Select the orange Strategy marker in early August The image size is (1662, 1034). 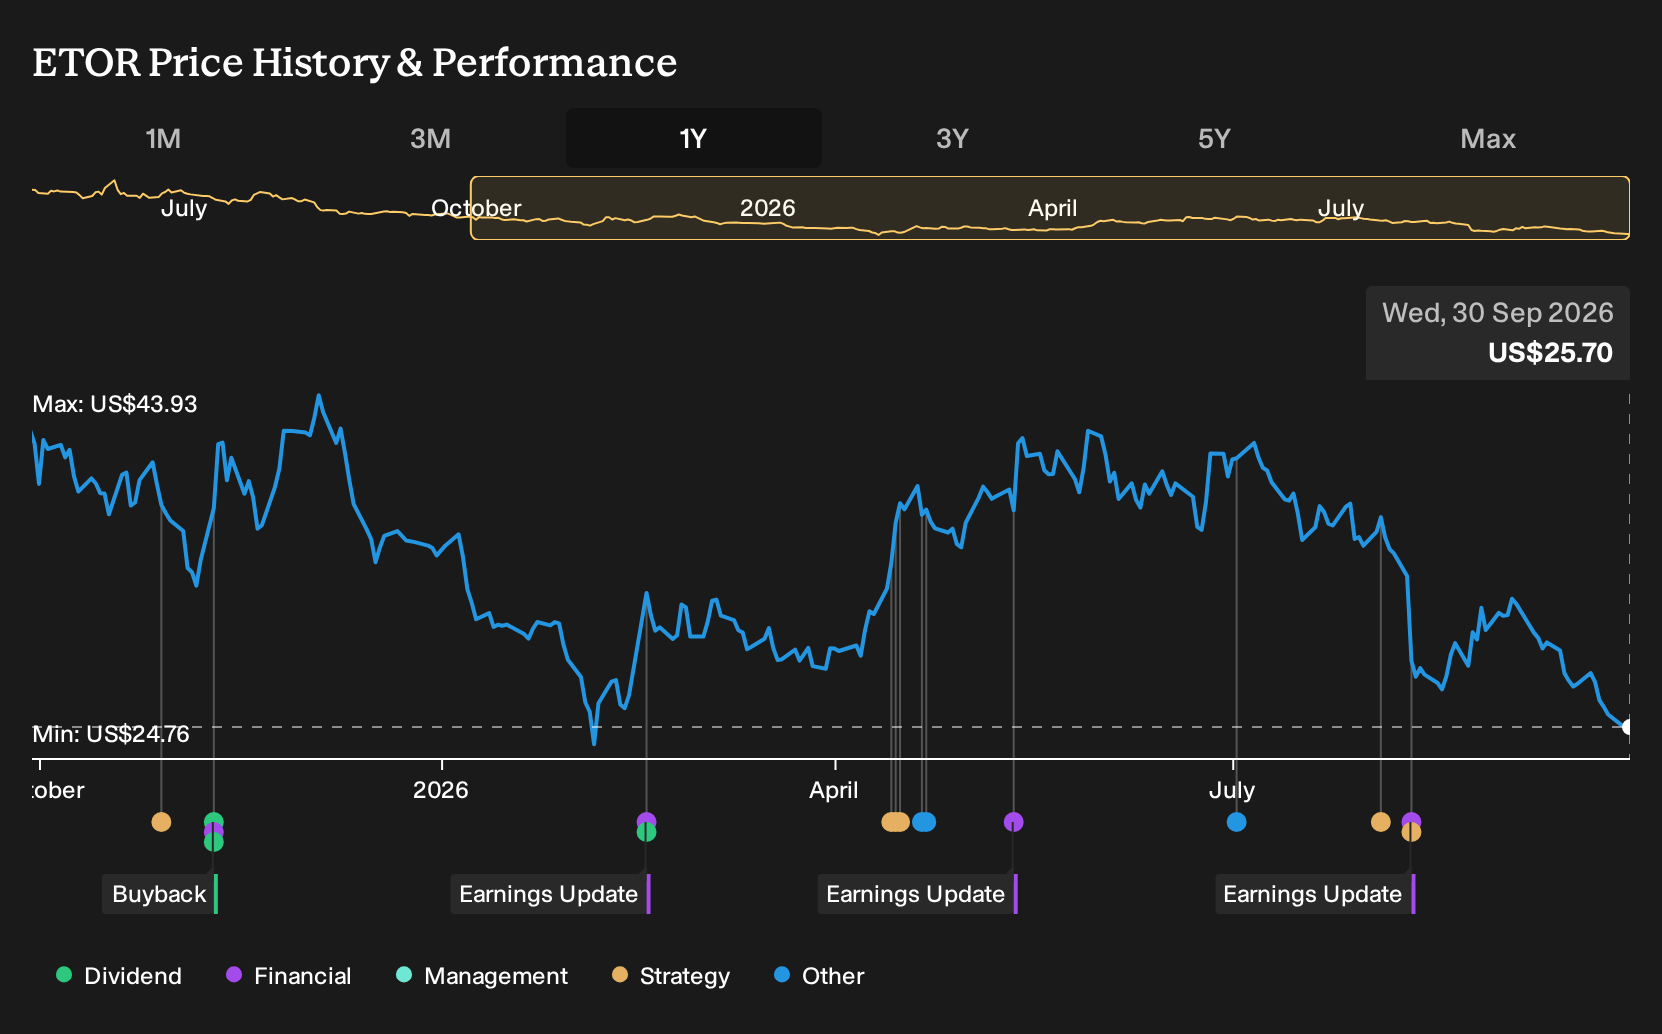pos(1381,822)
